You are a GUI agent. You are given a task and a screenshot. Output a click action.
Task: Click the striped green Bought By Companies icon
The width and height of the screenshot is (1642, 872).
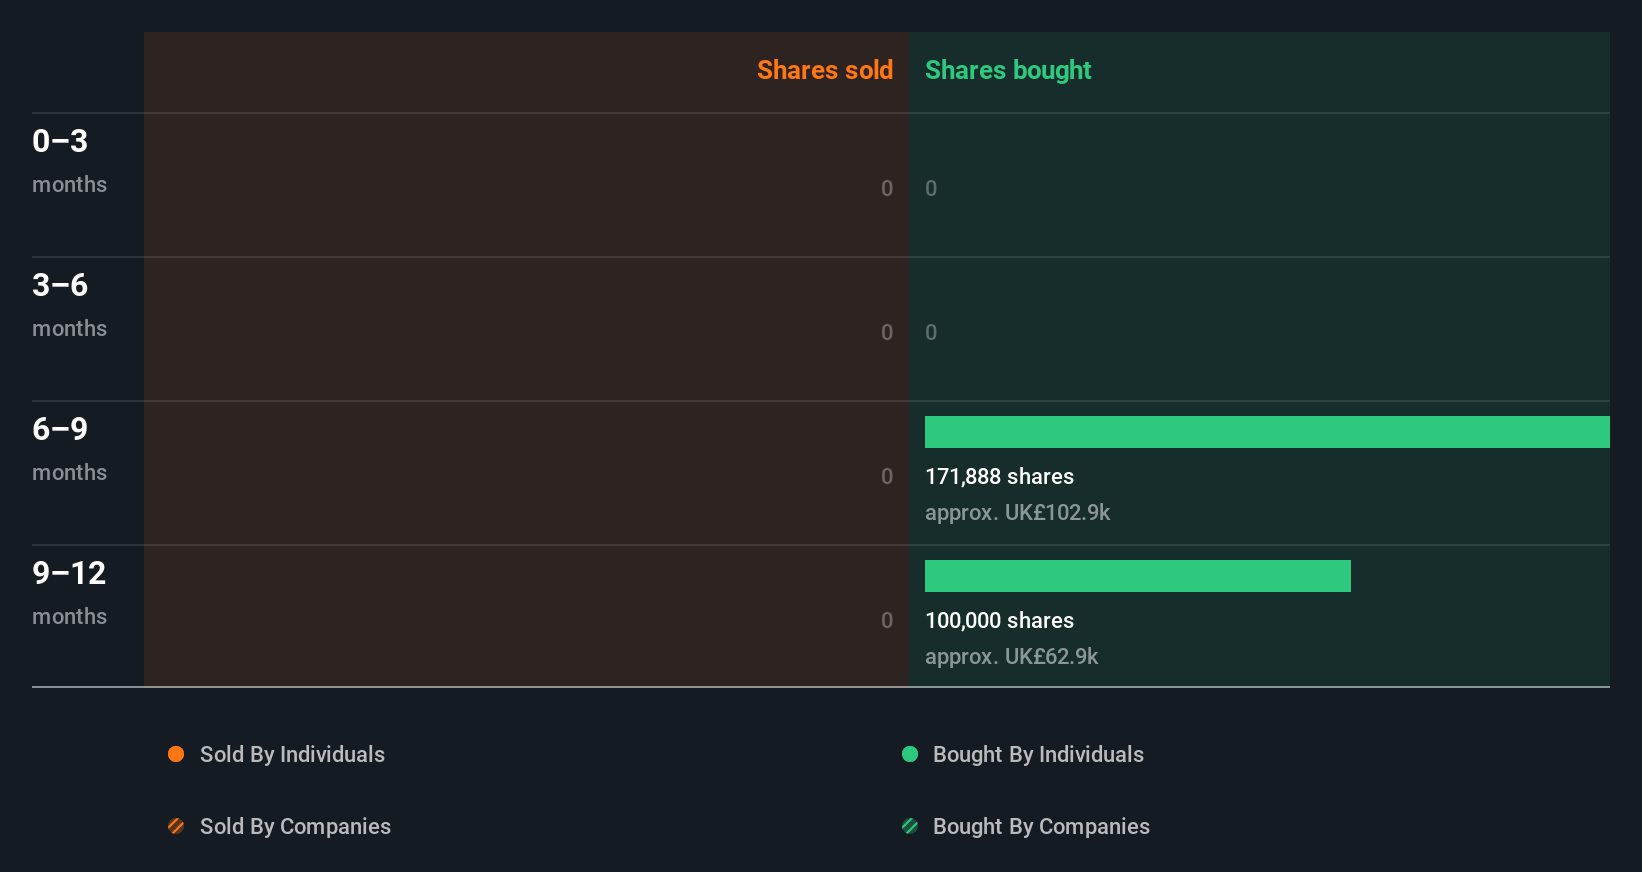[x=910, y=826]
